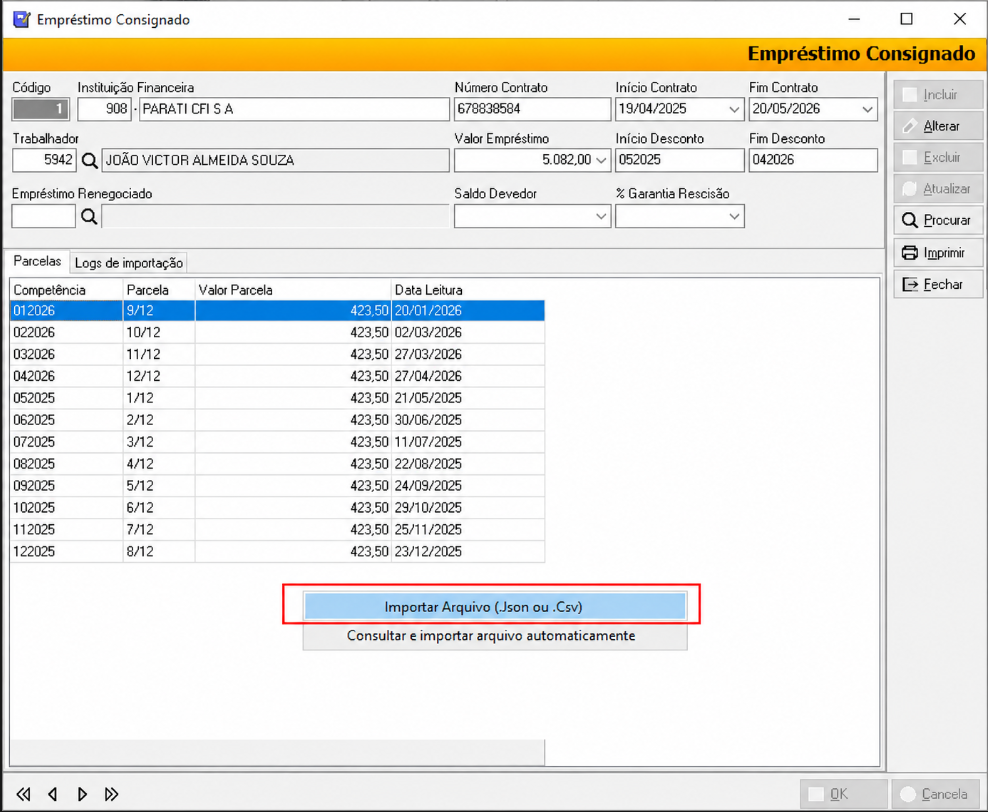This screenshot has height=812, width=988.
Task: Click the date 22/08/2025 cell
Action: click(468, 464)
